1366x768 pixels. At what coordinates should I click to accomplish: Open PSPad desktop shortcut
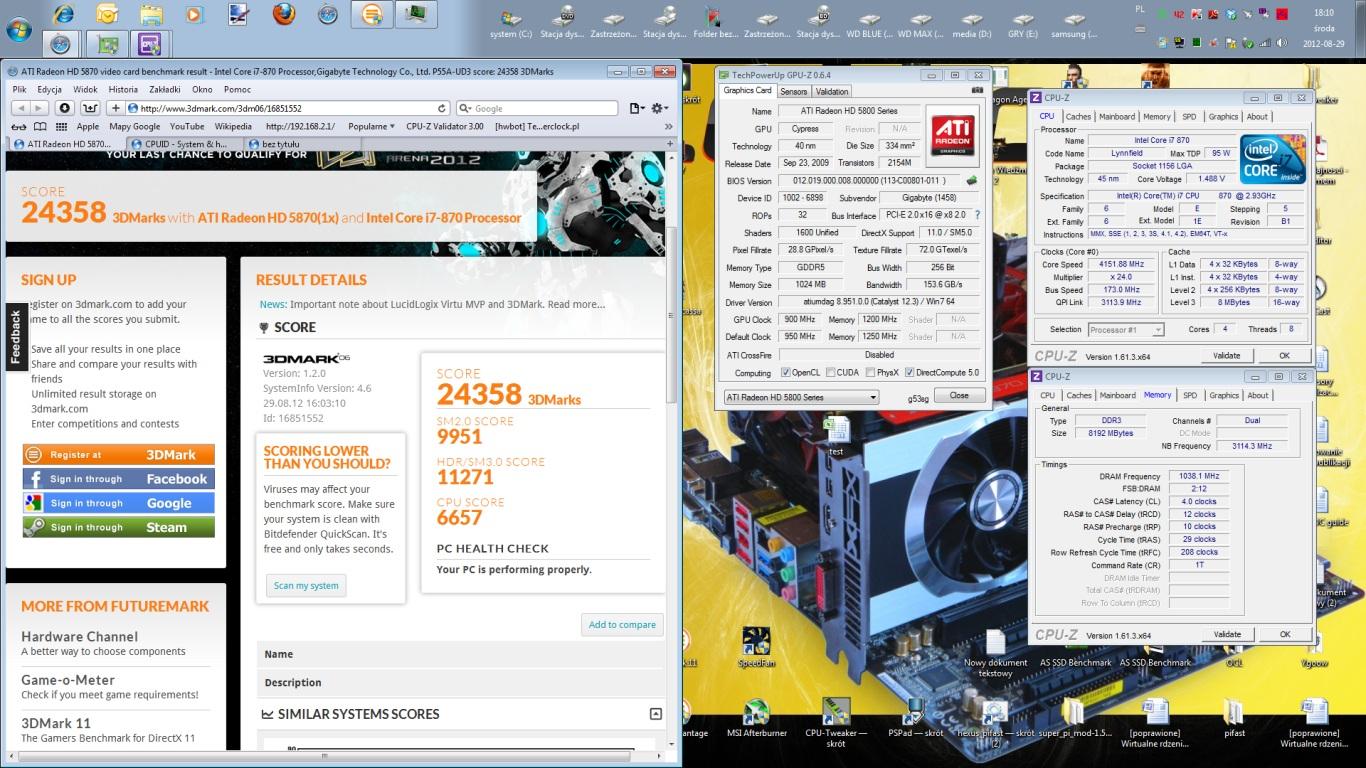(915, 717)
